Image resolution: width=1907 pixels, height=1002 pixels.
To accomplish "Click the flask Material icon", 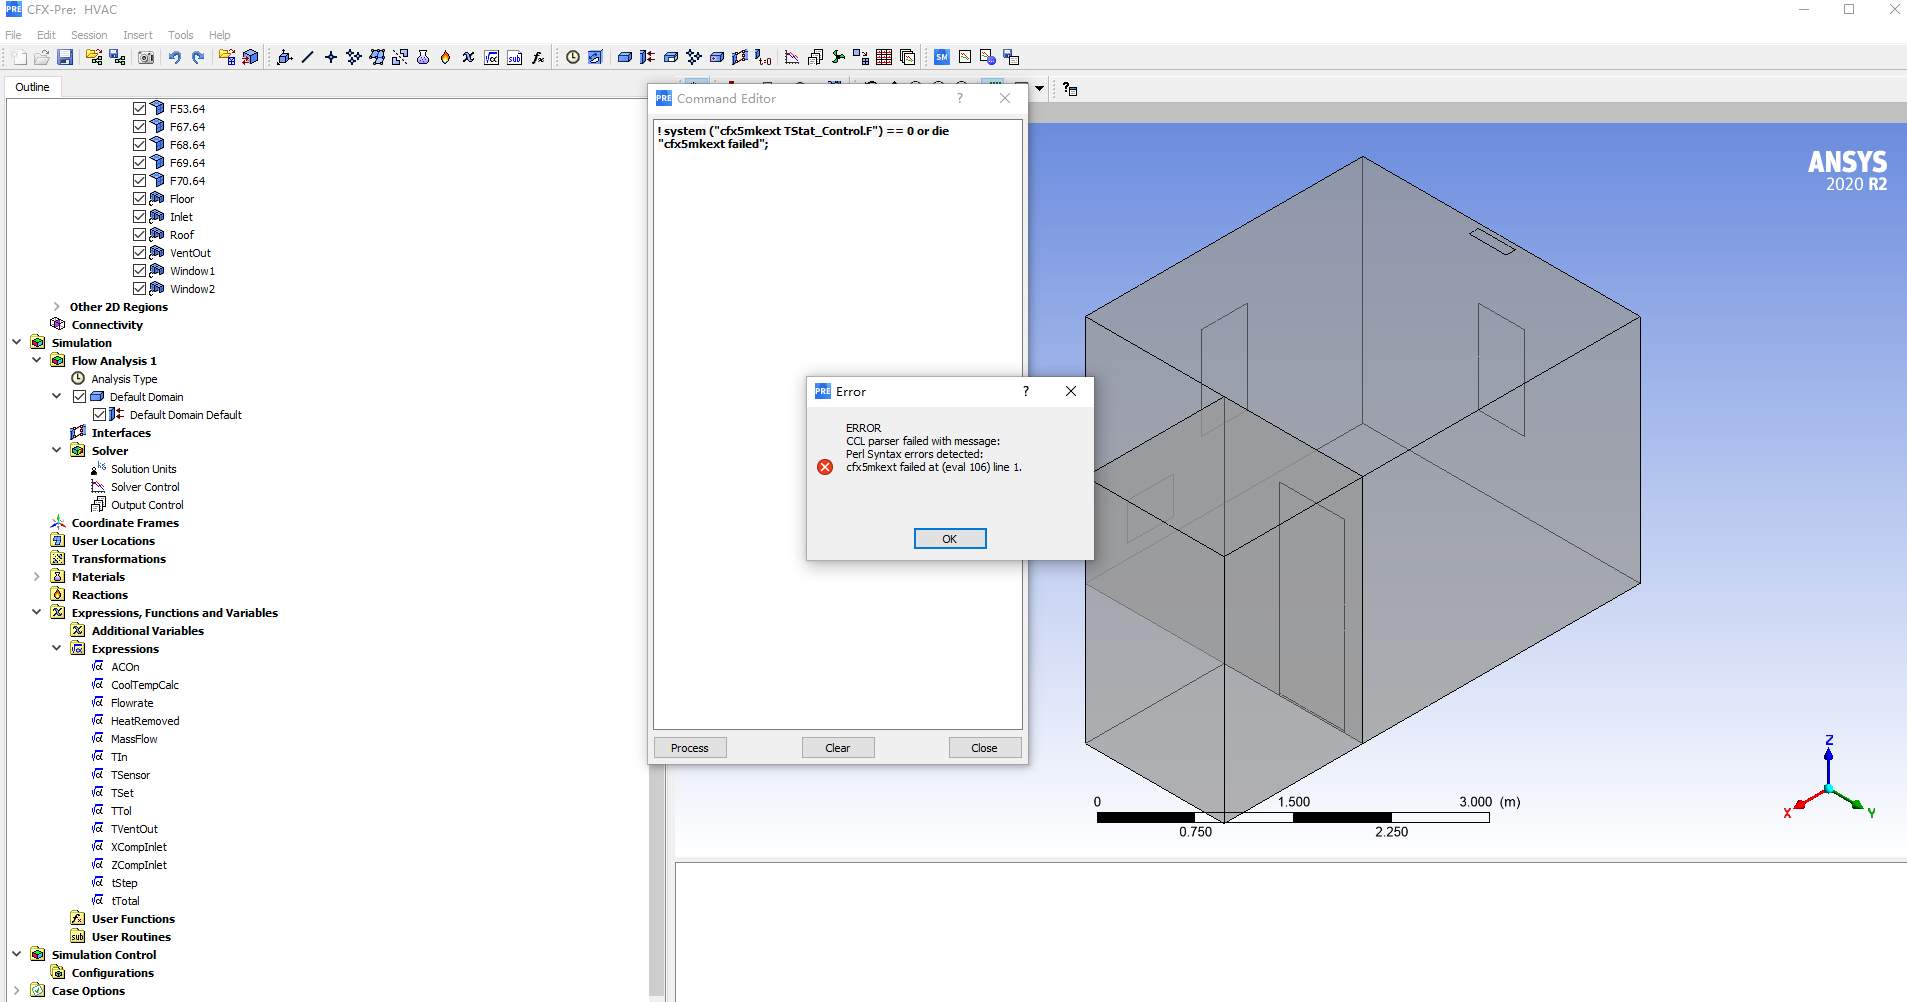I will (423, 58).
